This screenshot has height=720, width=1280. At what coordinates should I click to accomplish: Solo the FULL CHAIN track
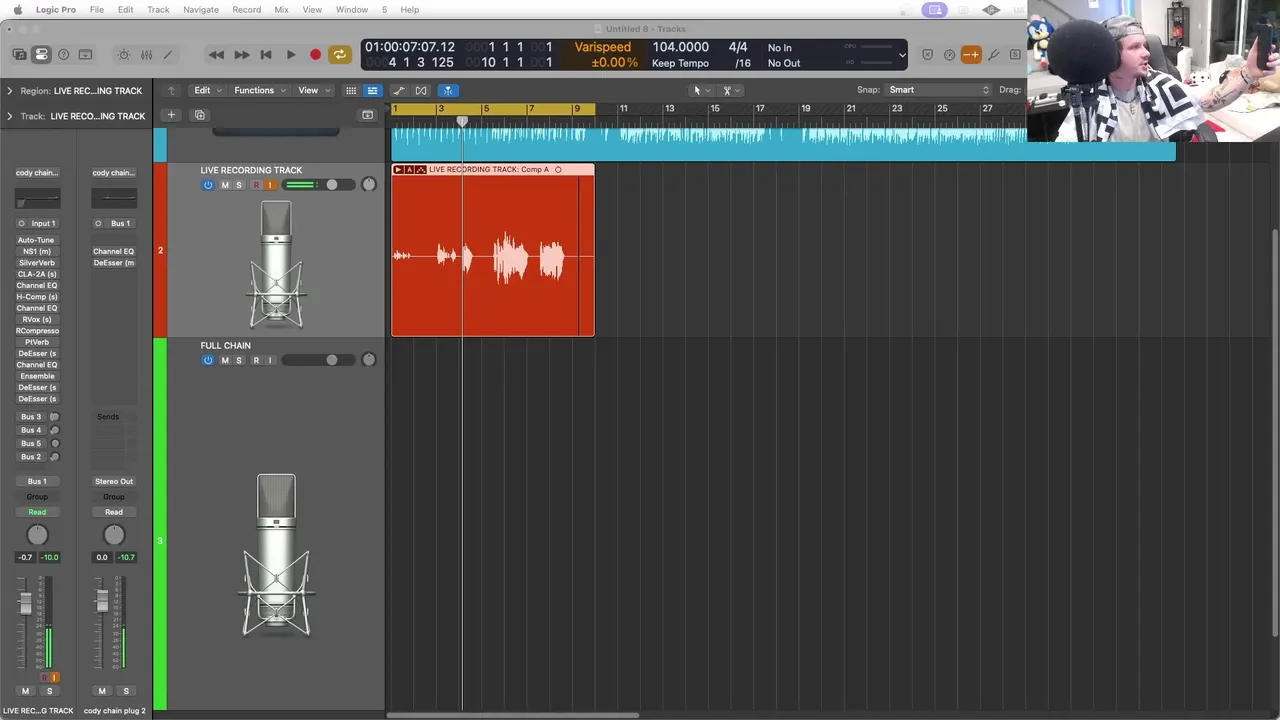239,360
